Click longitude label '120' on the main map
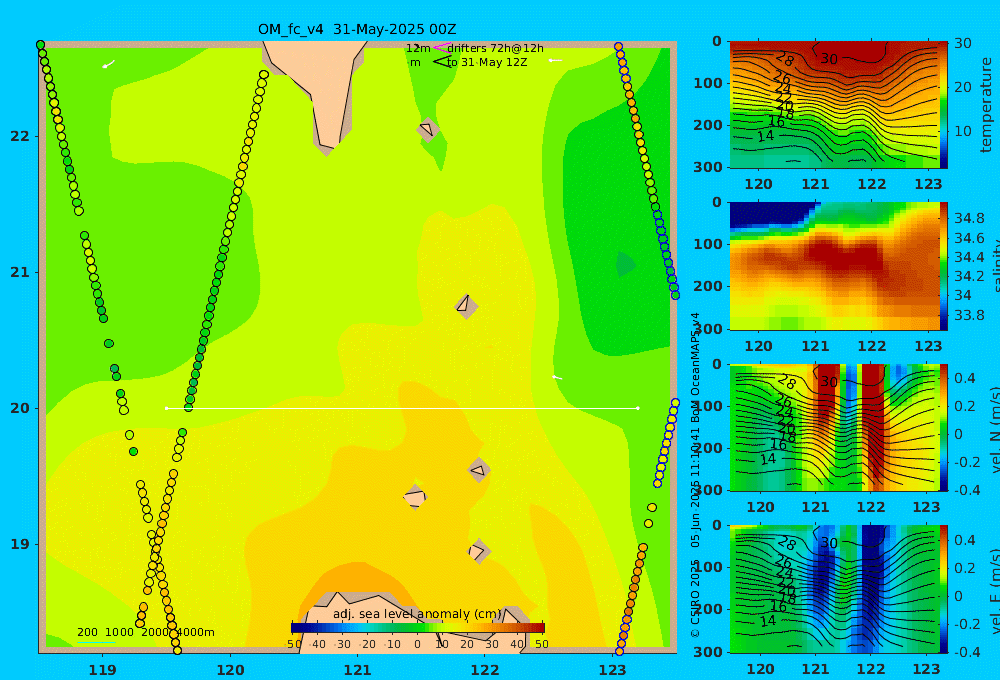1000x680 pixels. tap(230, 670)
